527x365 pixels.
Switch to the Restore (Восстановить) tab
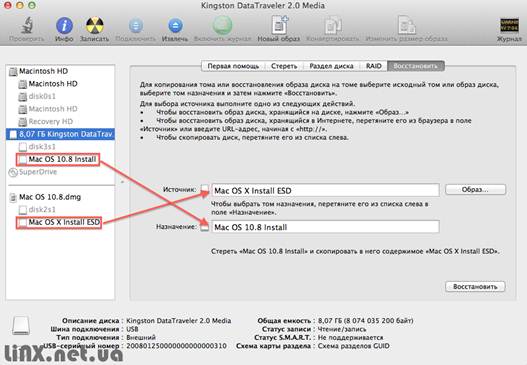tap(416, 66)
